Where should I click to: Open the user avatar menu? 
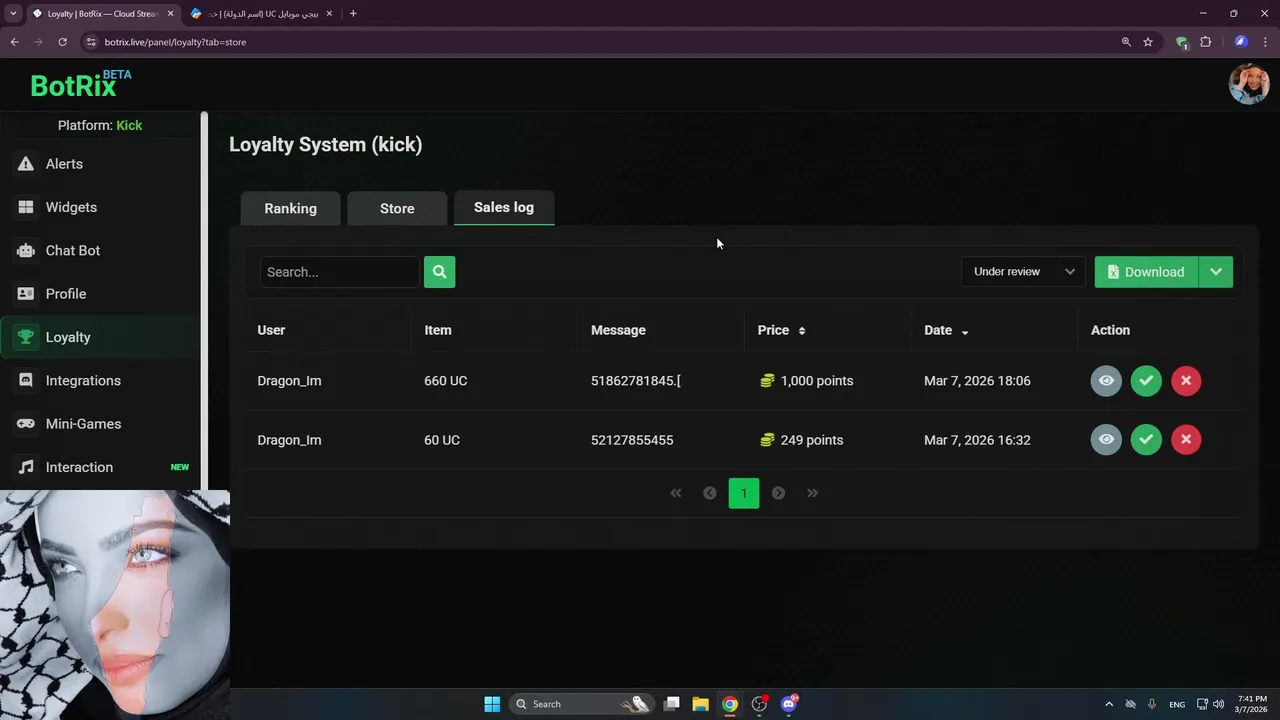point(1248,85)
